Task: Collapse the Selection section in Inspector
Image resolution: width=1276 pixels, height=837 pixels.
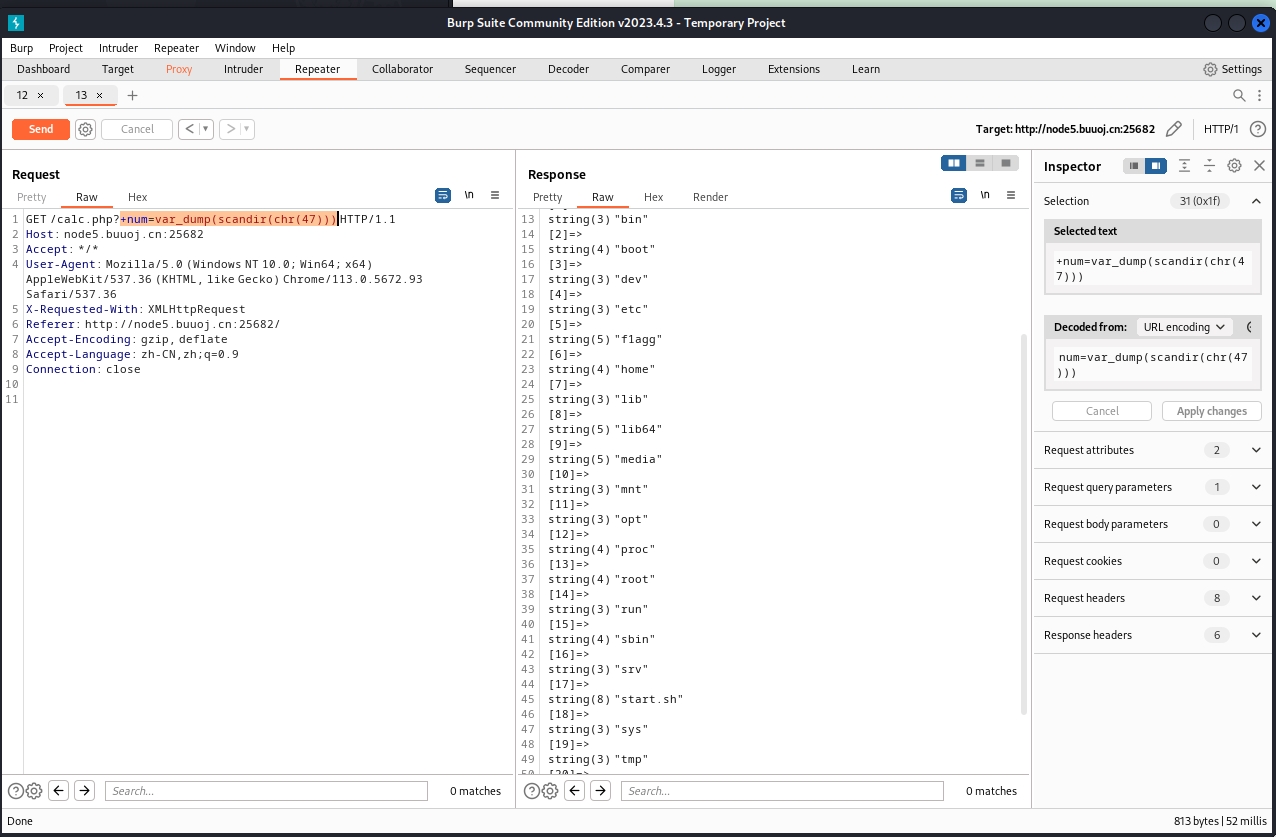Action: [x=1257, y=201]
